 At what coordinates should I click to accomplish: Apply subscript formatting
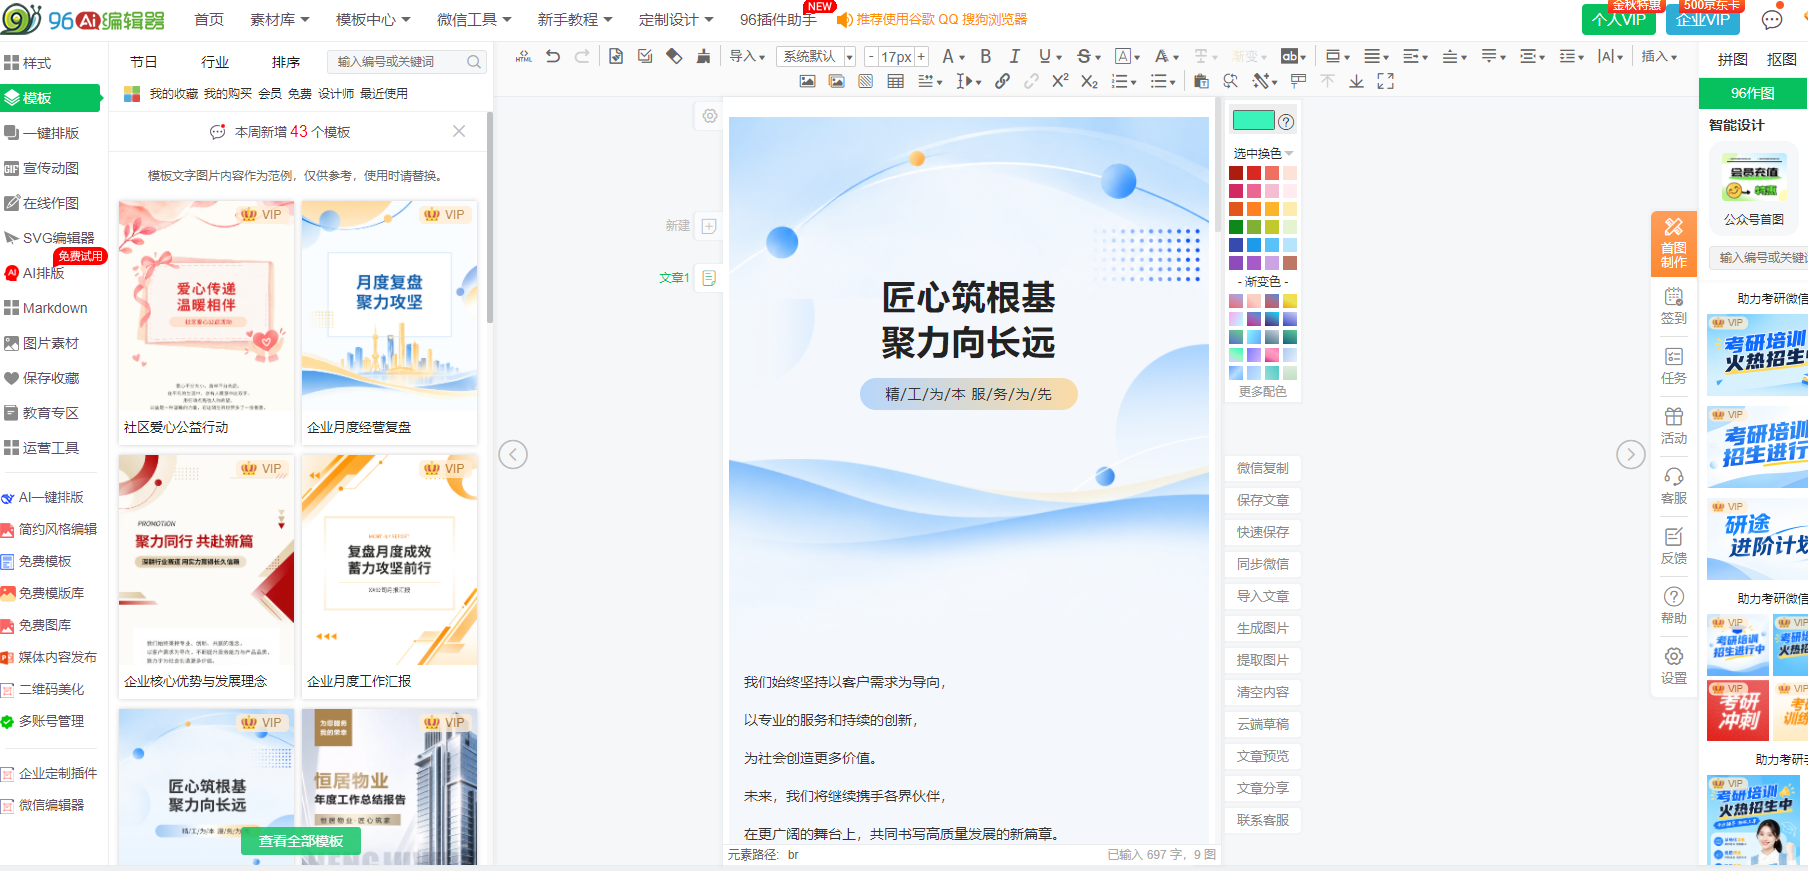pyautogui.click(x=1090, y=81)
